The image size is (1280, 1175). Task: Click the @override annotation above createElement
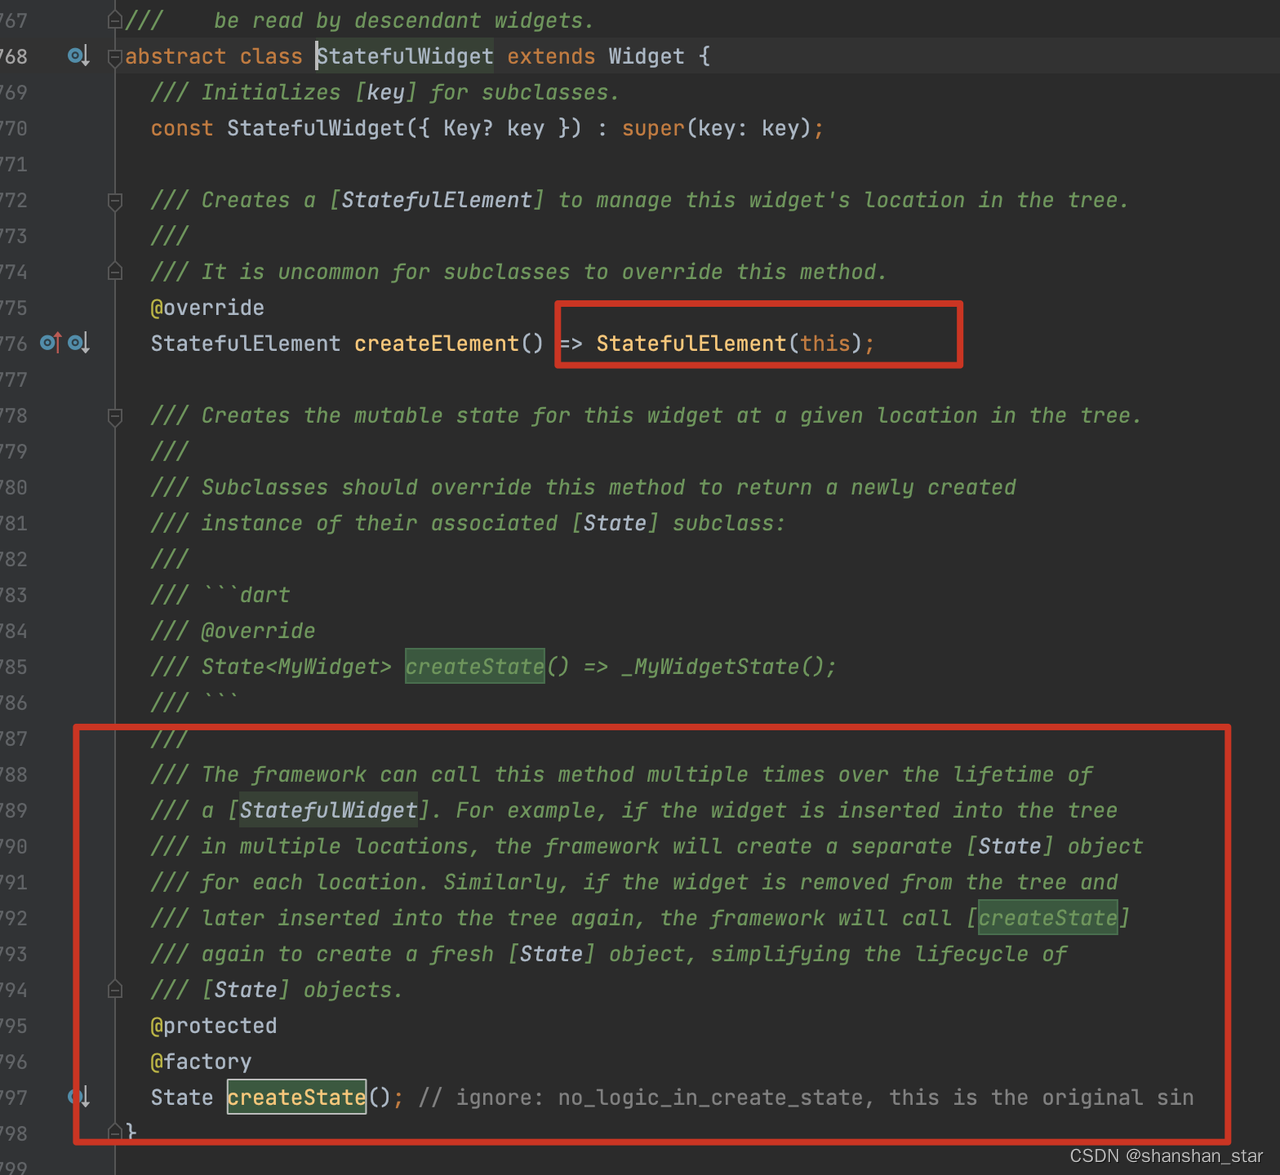pos(207,307)
